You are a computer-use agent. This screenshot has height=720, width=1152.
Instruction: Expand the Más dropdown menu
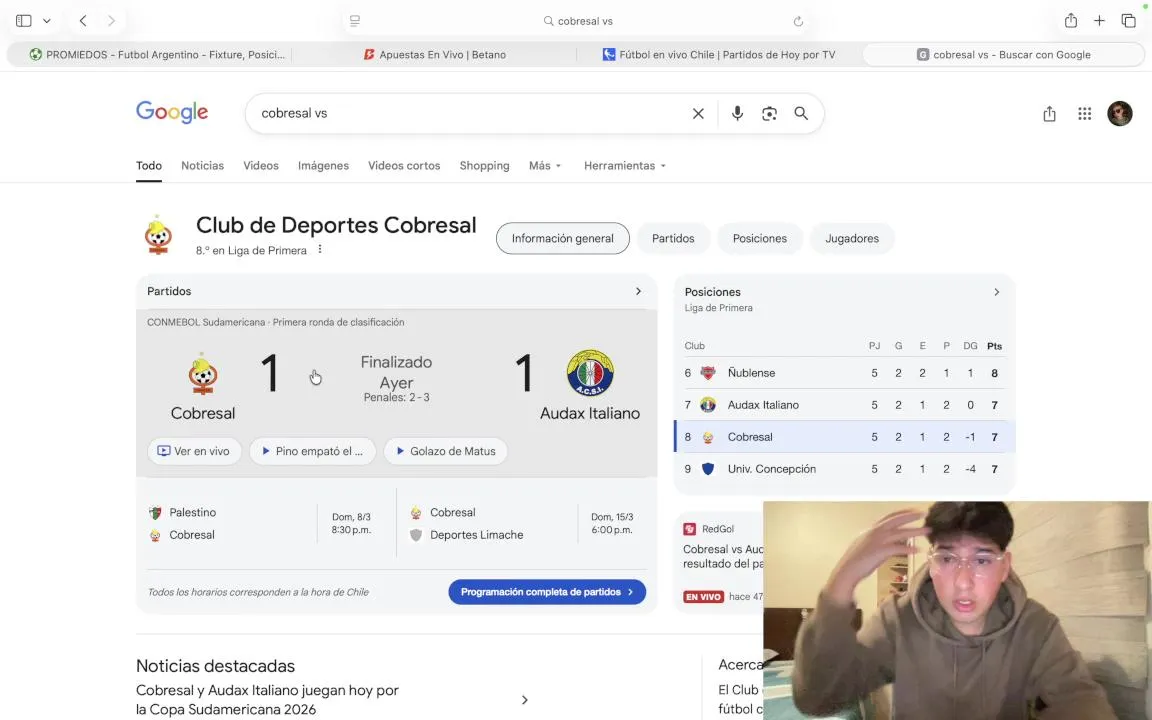tap(544, 165)
